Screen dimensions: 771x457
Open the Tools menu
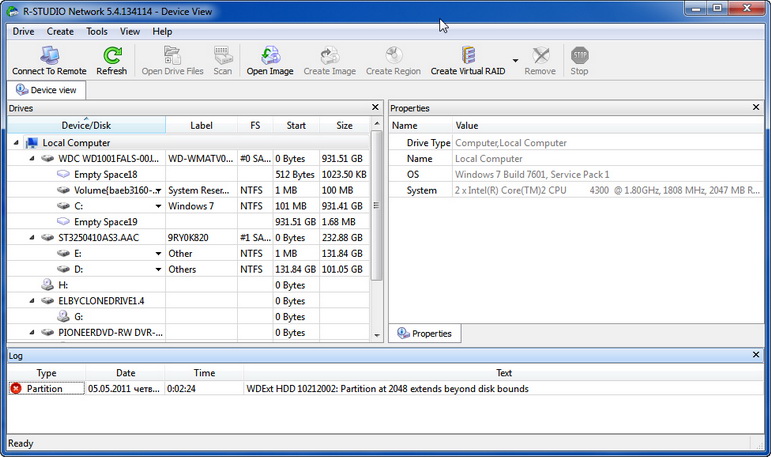click(x=97, y=31)
